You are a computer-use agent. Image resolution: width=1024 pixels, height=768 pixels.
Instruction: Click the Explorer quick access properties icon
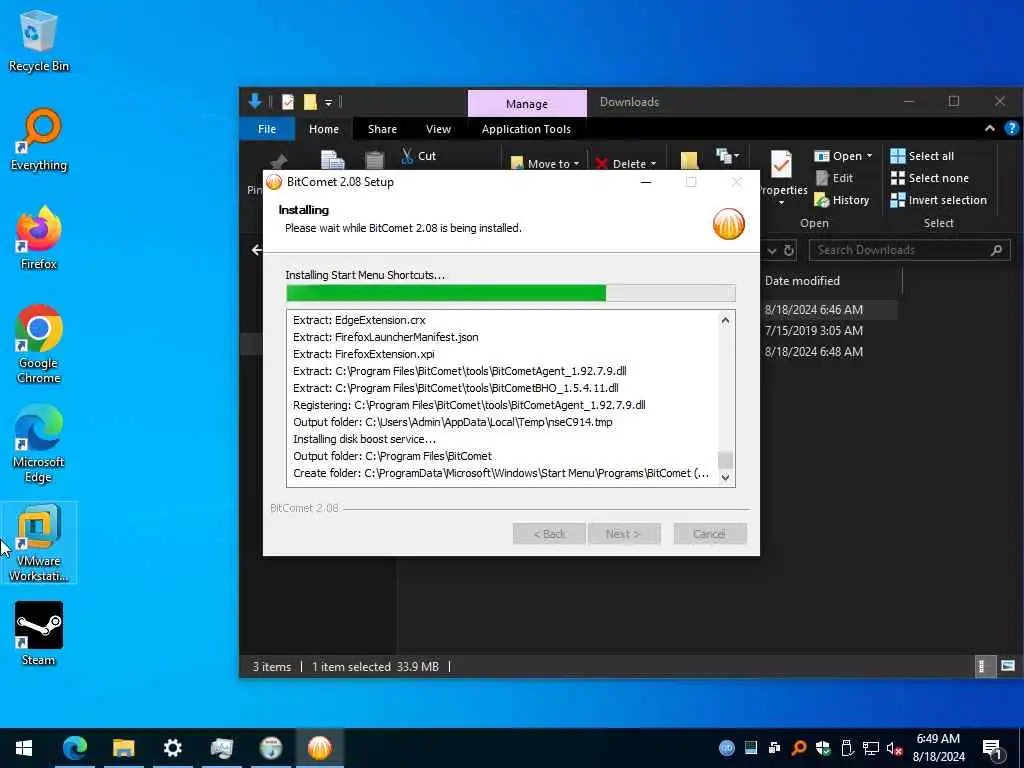pyautogui.click(x=288, y=102)
